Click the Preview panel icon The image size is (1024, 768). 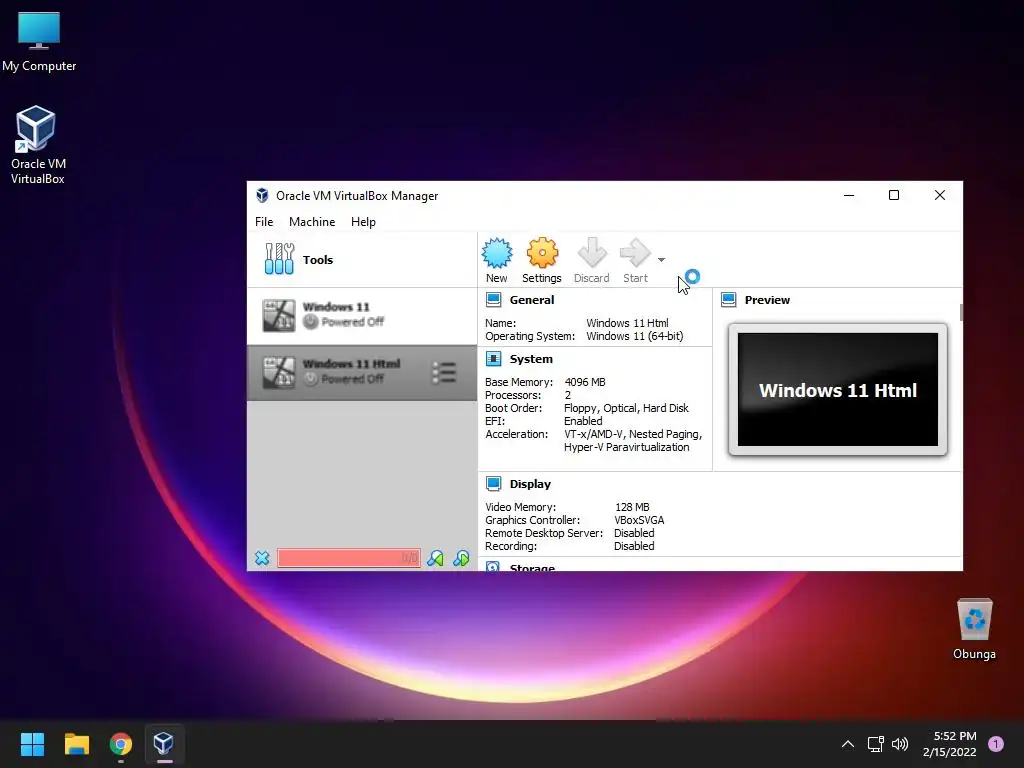point(729,300)
